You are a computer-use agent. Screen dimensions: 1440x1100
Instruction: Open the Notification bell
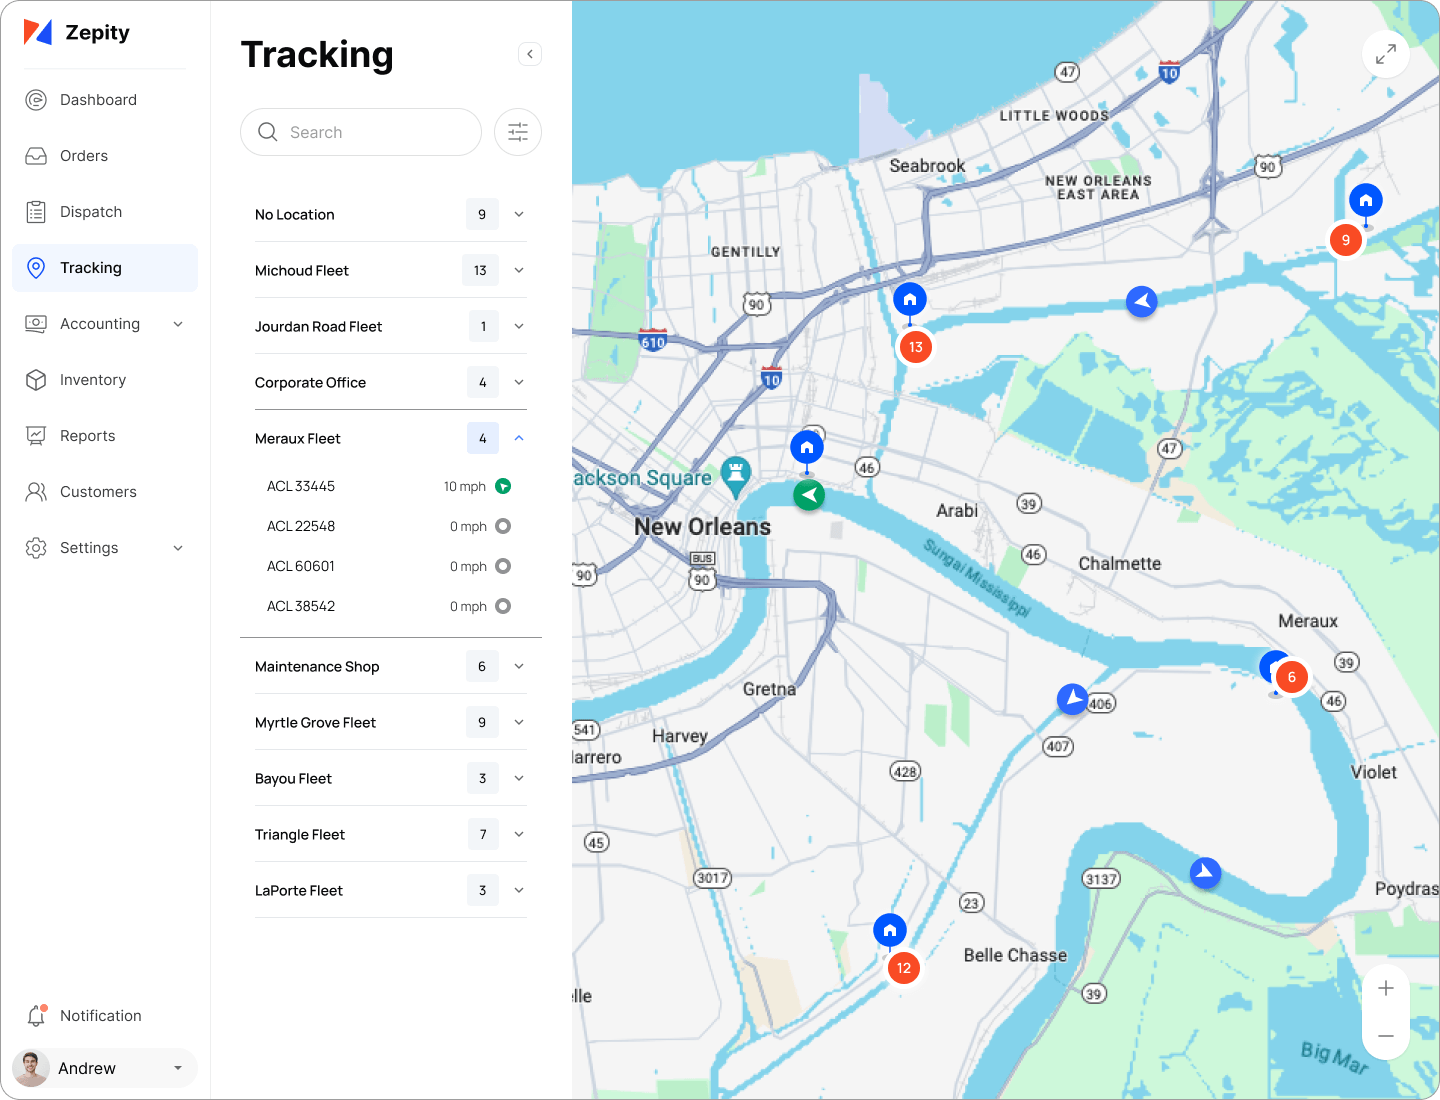(x=37, y=1016)
